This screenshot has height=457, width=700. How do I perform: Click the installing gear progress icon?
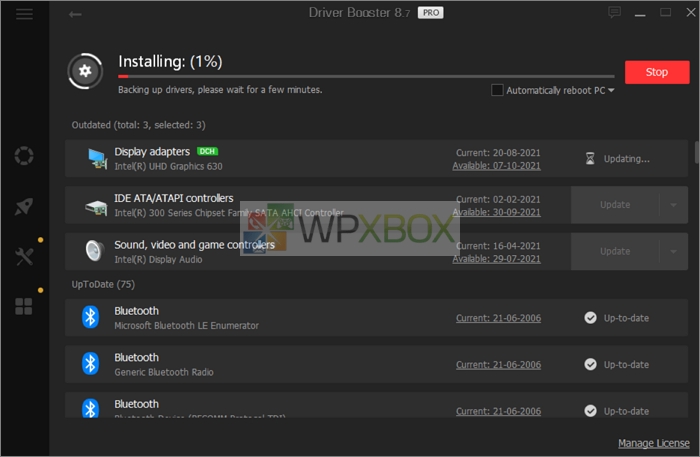pos(85,71)
